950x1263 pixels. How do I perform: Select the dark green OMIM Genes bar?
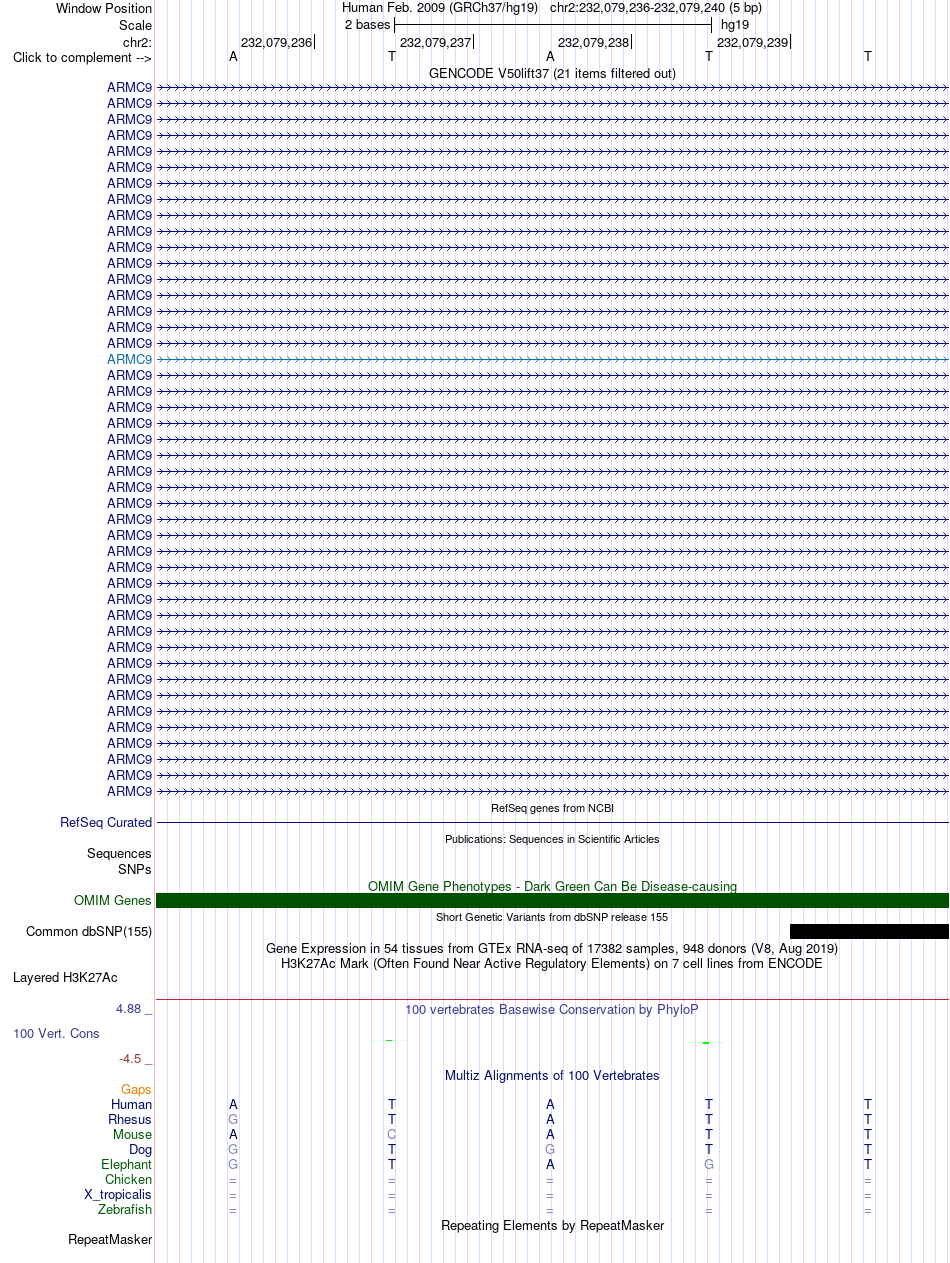click(x=553, y=901)
